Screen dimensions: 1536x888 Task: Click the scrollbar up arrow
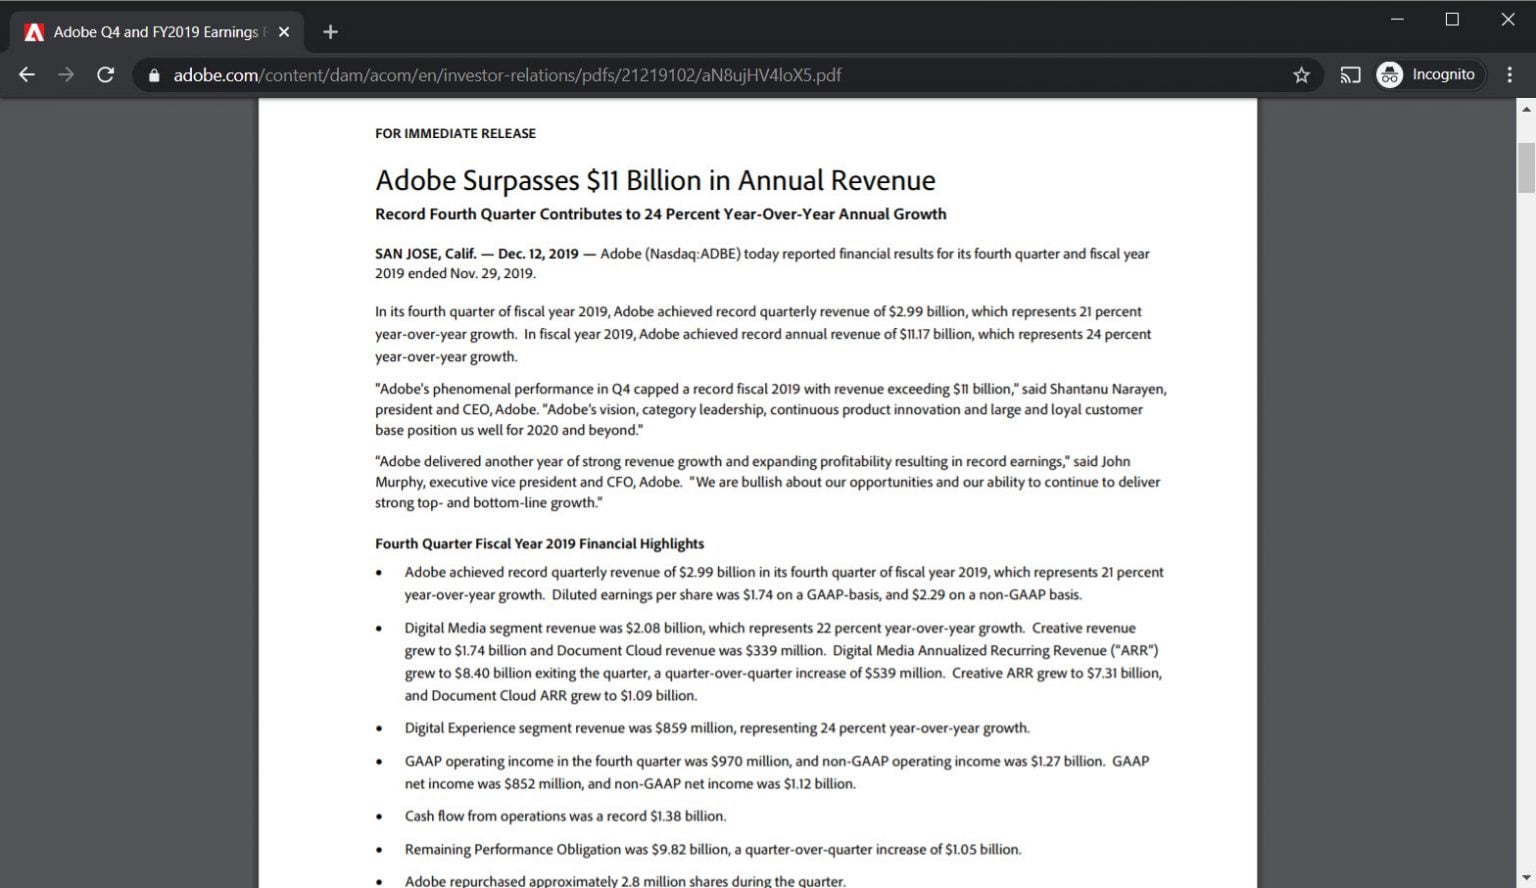[x=1526, y=108]
